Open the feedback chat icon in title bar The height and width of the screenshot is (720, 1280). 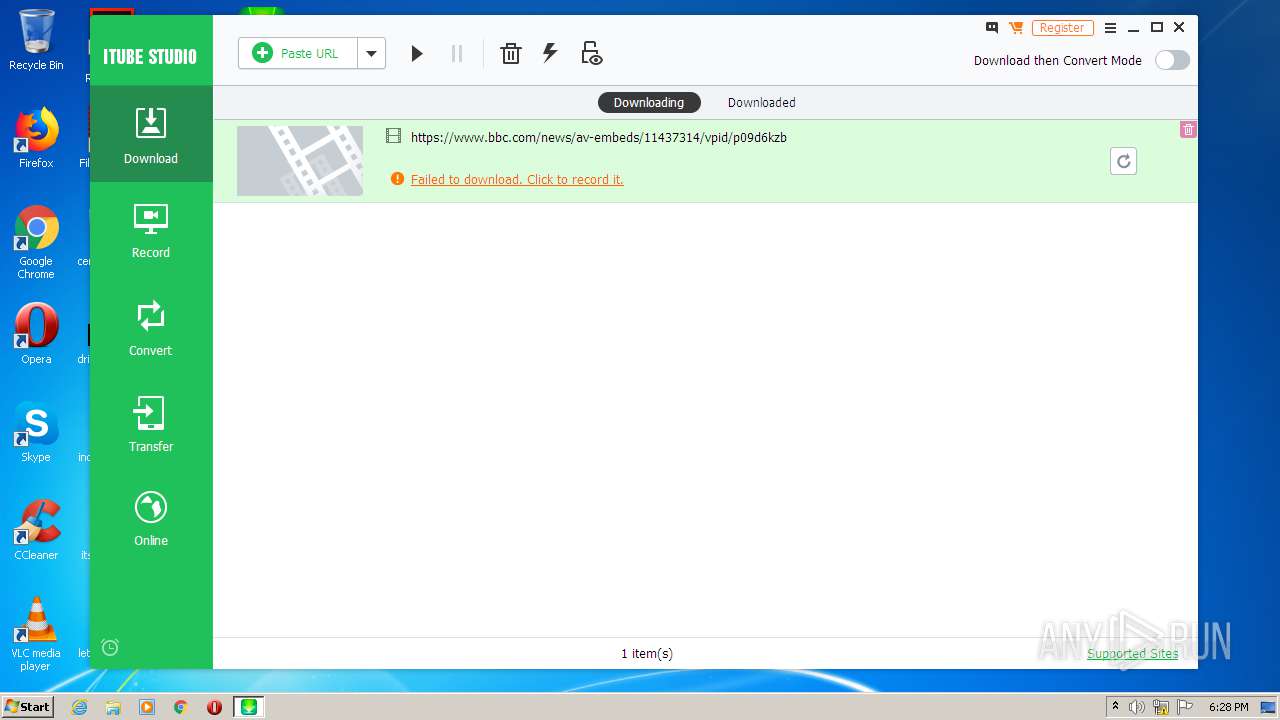[x=992, y=28]
